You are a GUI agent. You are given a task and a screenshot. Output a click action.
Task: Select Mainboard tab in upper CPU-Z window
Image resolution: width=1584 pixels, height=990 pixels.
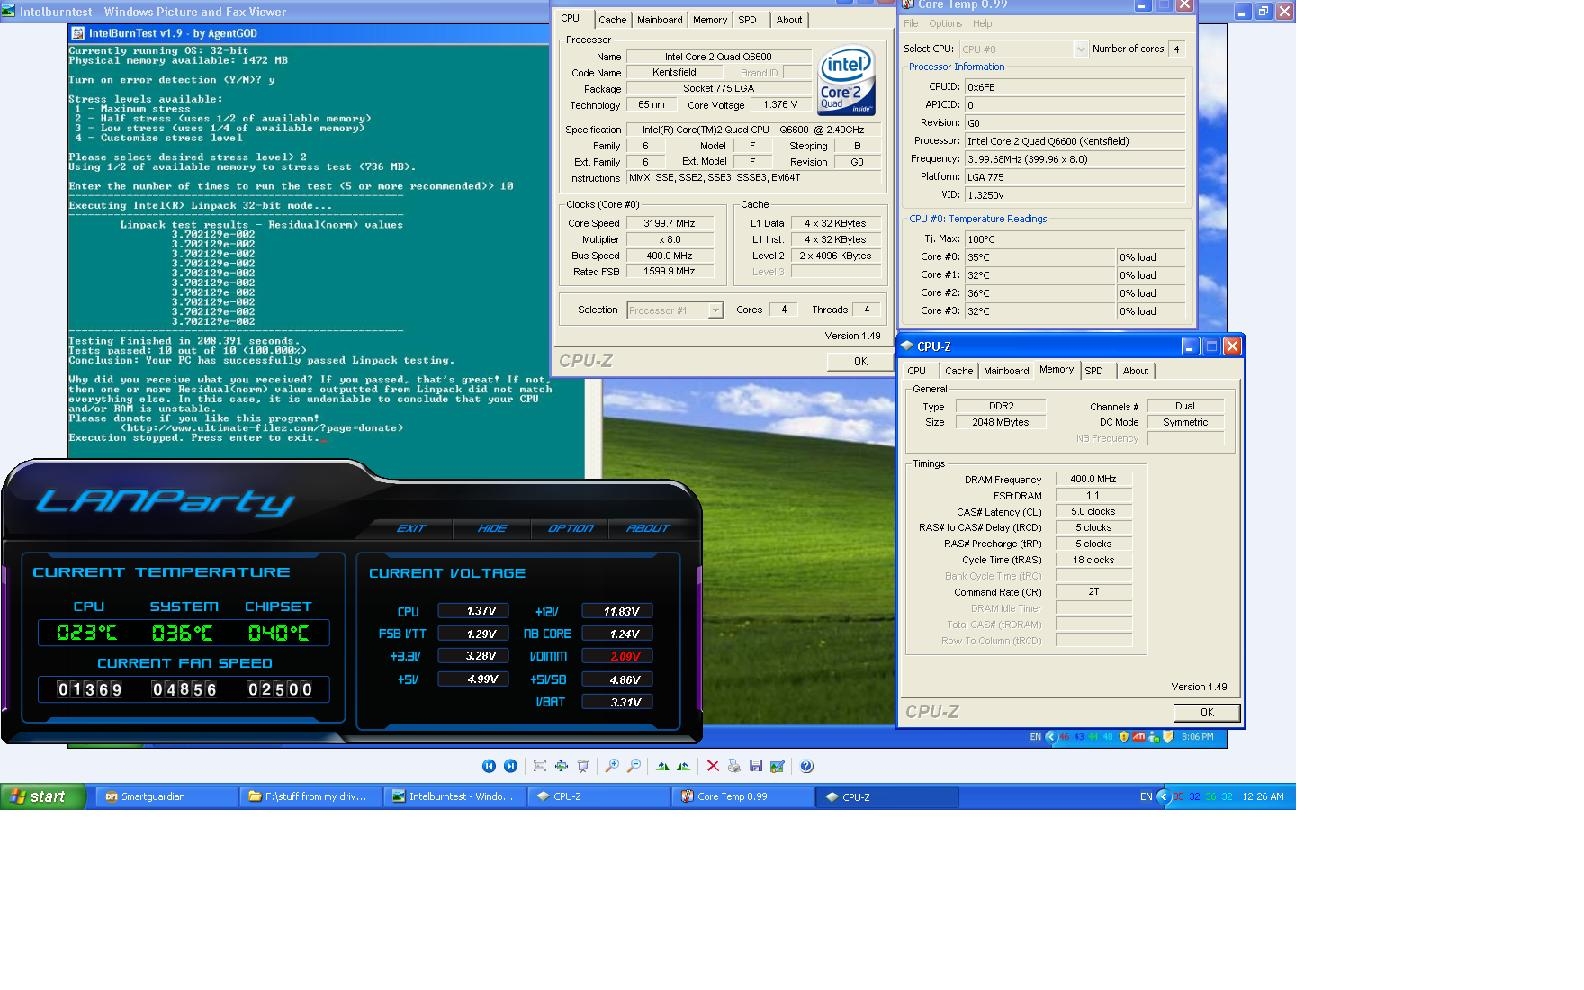(660, 20)
